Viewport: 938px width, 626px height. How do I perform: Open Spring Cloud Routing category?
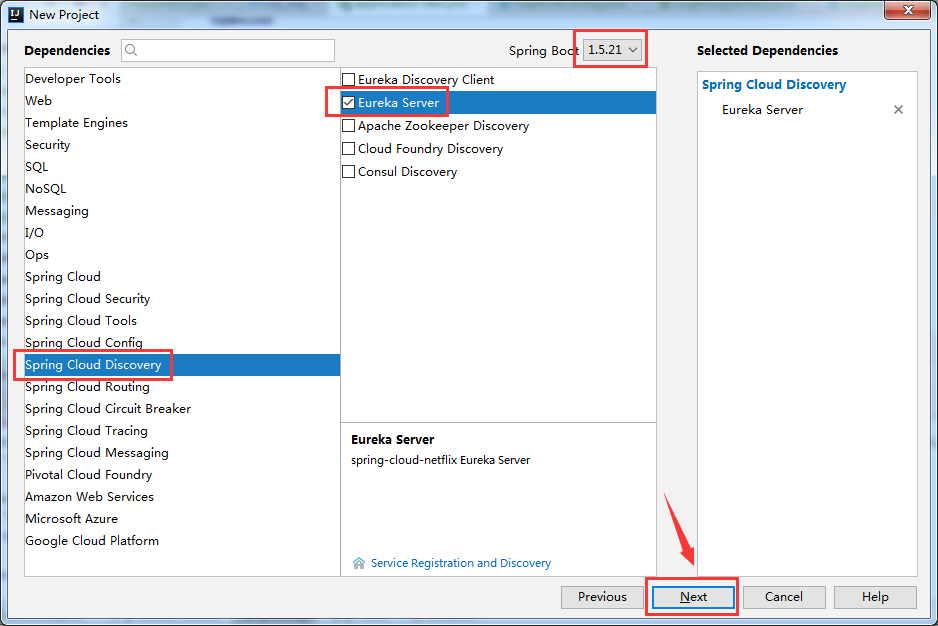[182, 387]
